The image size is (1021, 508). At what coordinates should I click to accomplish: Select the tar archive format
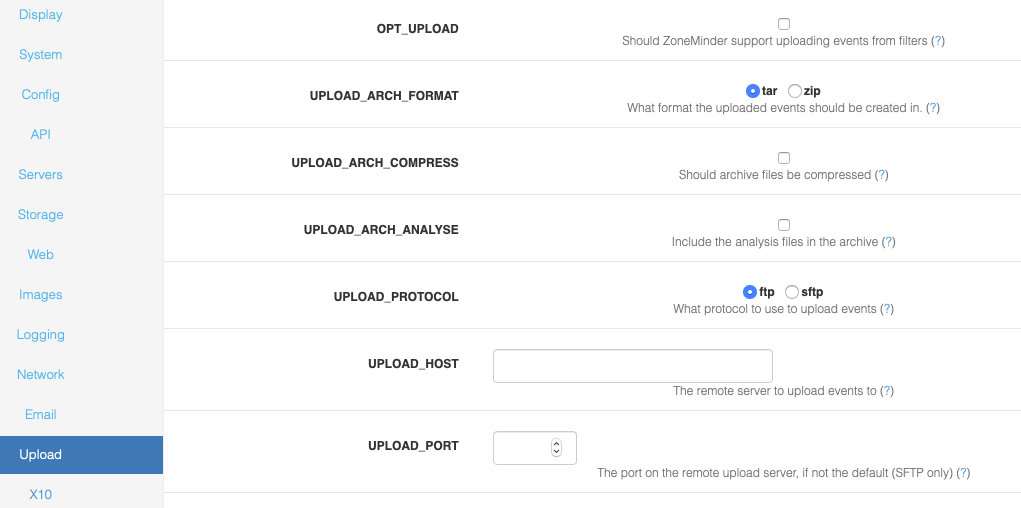tap(752, 91)
